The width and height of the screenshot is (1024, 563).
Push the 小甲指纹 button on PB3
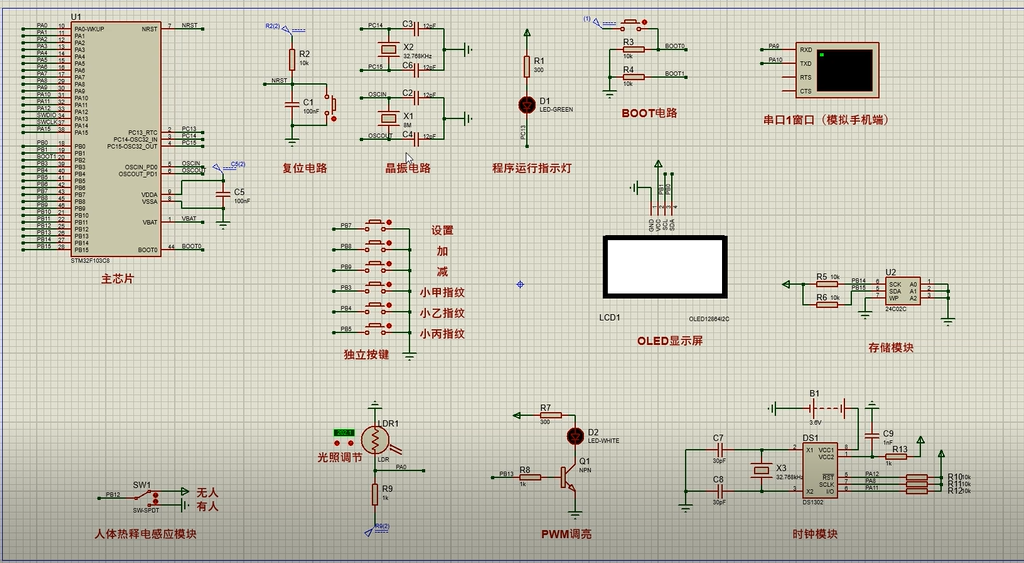tap(377, 288)
